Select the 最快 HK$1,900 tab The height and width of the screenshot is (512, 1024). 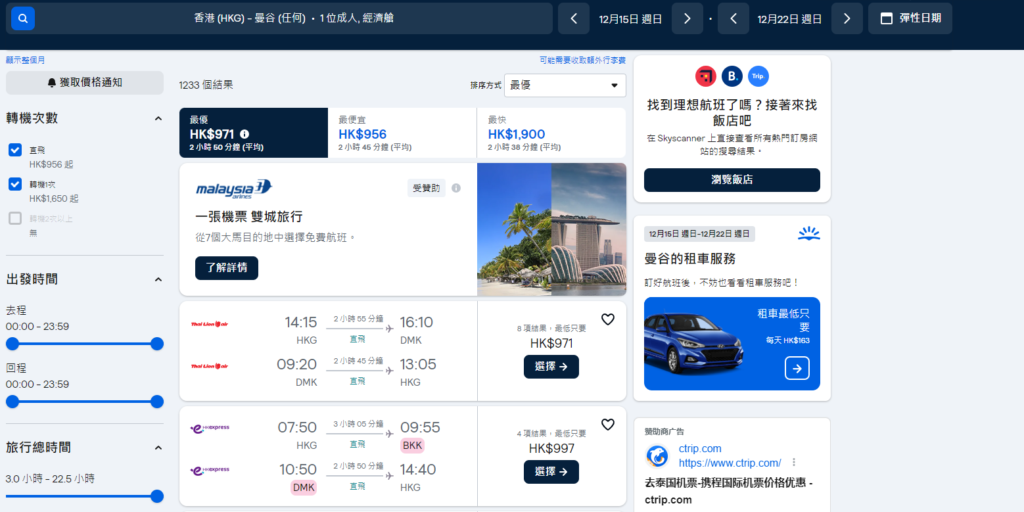pos(551,133)
